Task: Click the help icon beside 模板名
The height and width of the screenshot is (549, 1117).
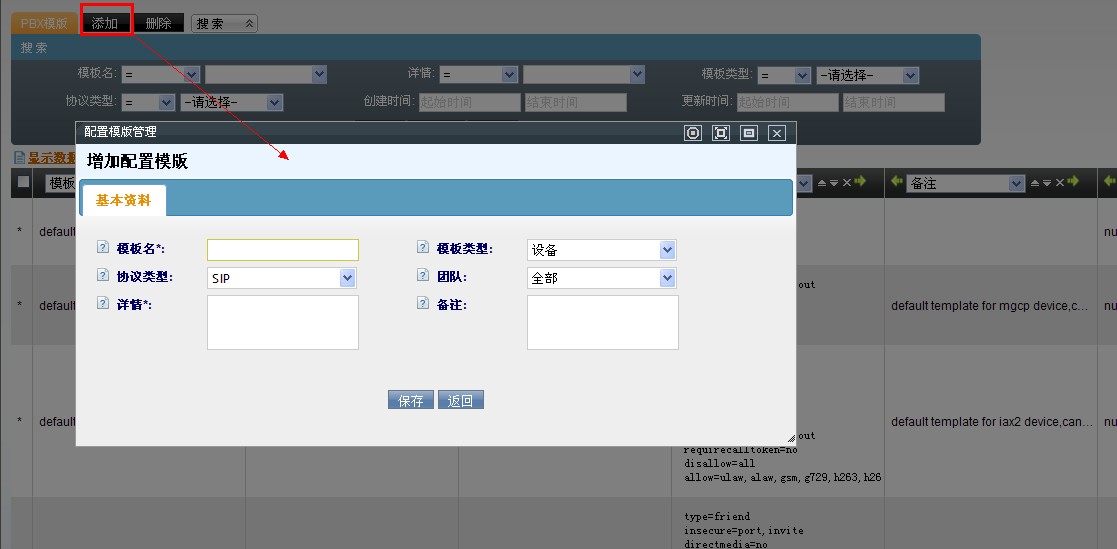Action: (x=102, y=248)
